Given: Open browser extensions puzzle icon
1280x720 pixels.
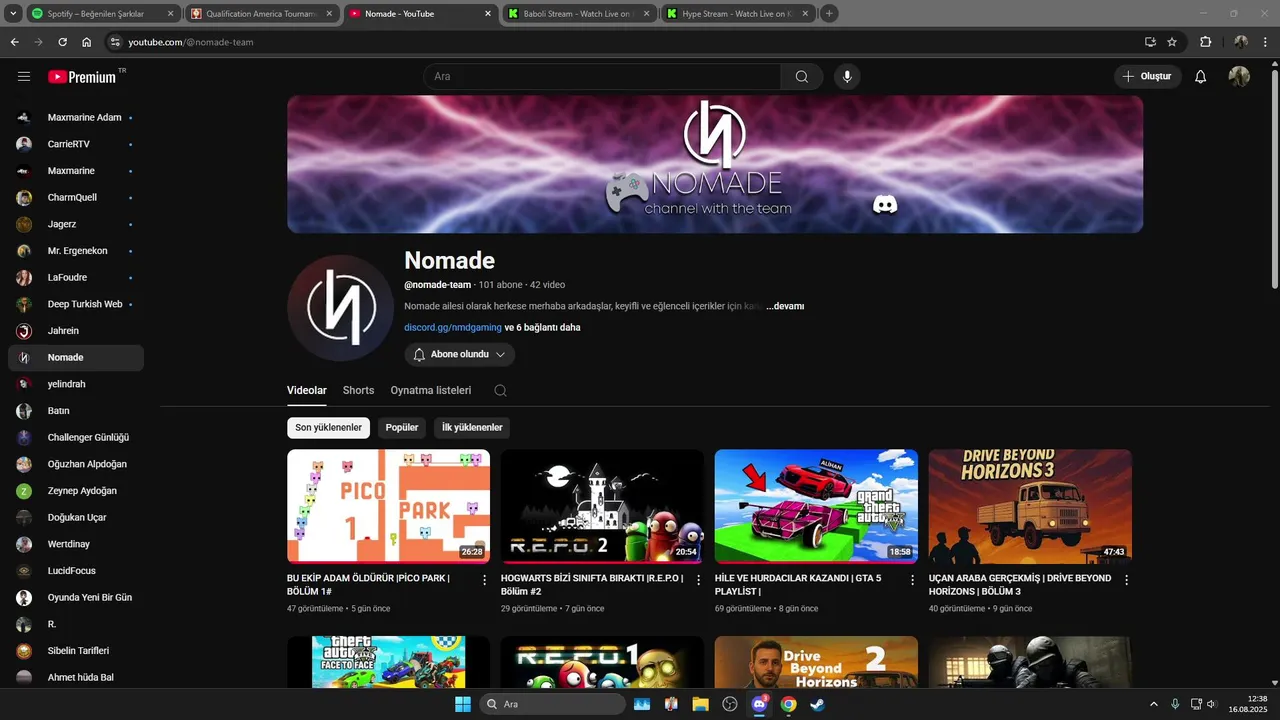Looking at the screenshot, I should tap(1205, 42).
